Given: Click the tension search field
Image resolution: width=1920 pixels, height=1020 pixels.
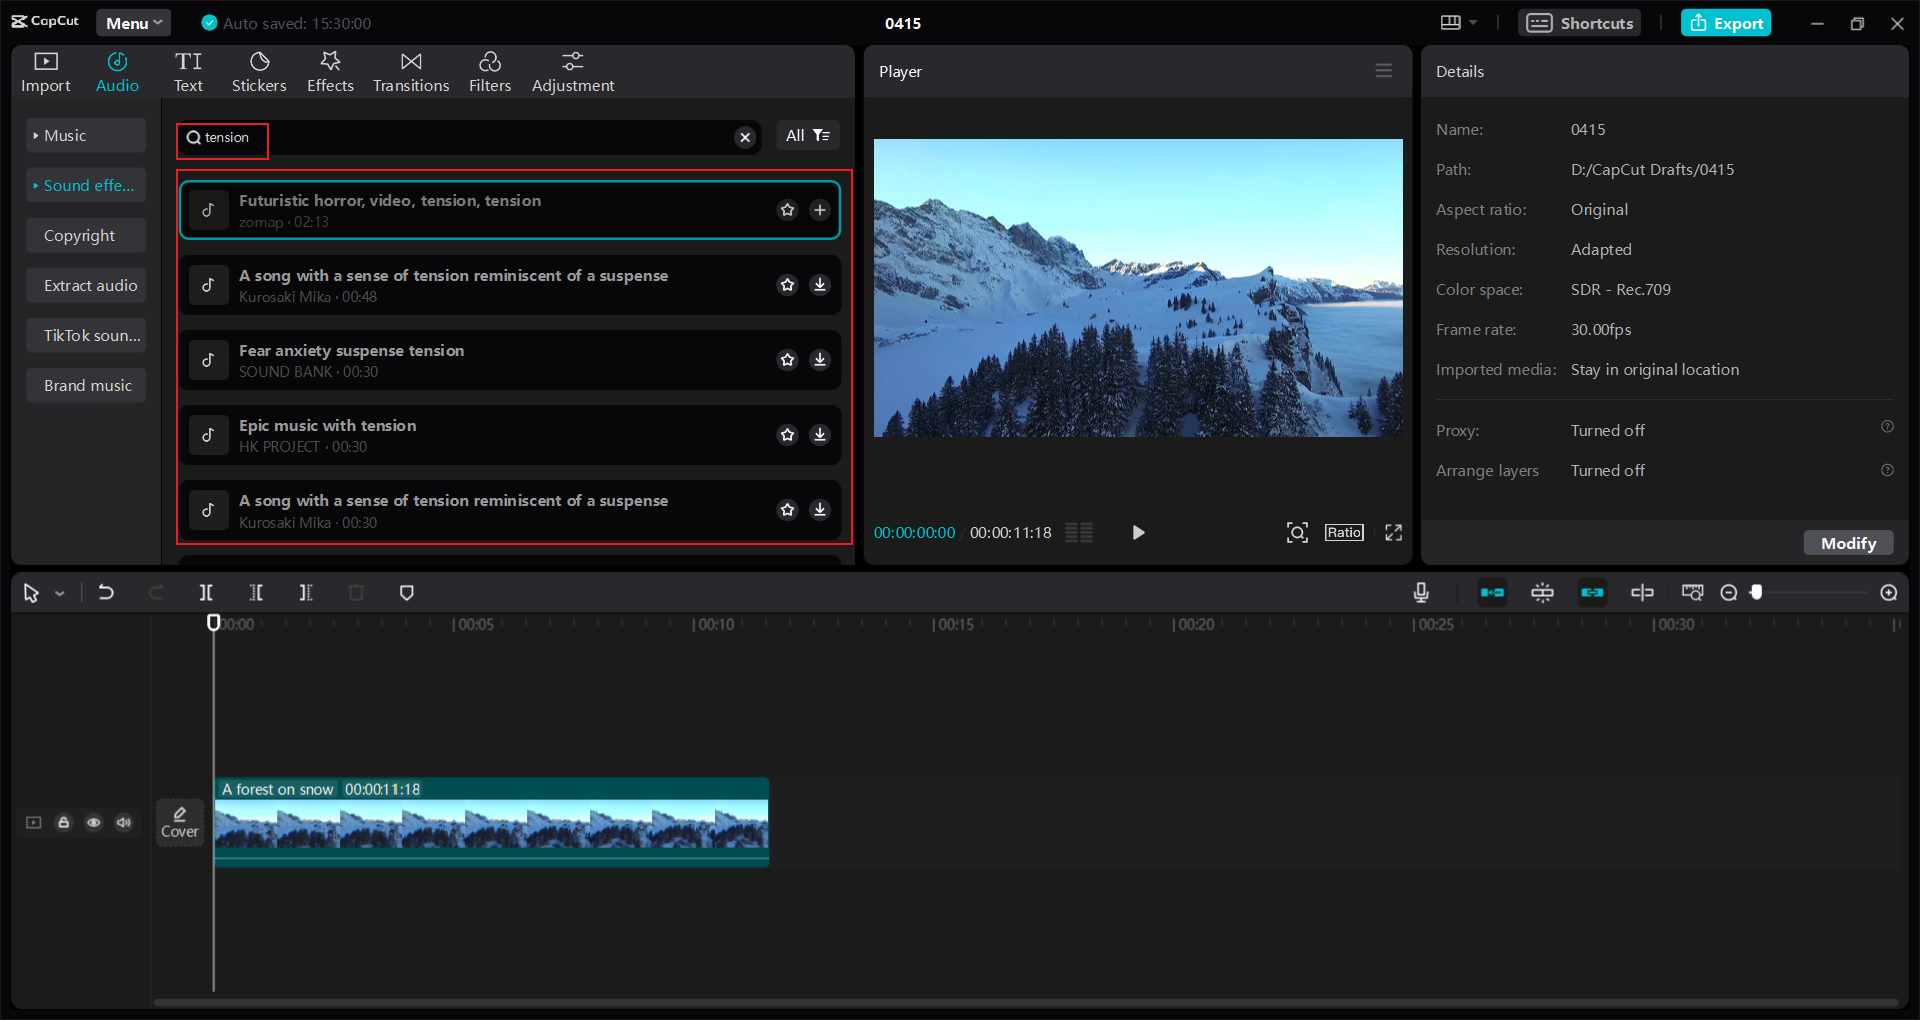Looking at the screenshot, I should coord(468,138).
